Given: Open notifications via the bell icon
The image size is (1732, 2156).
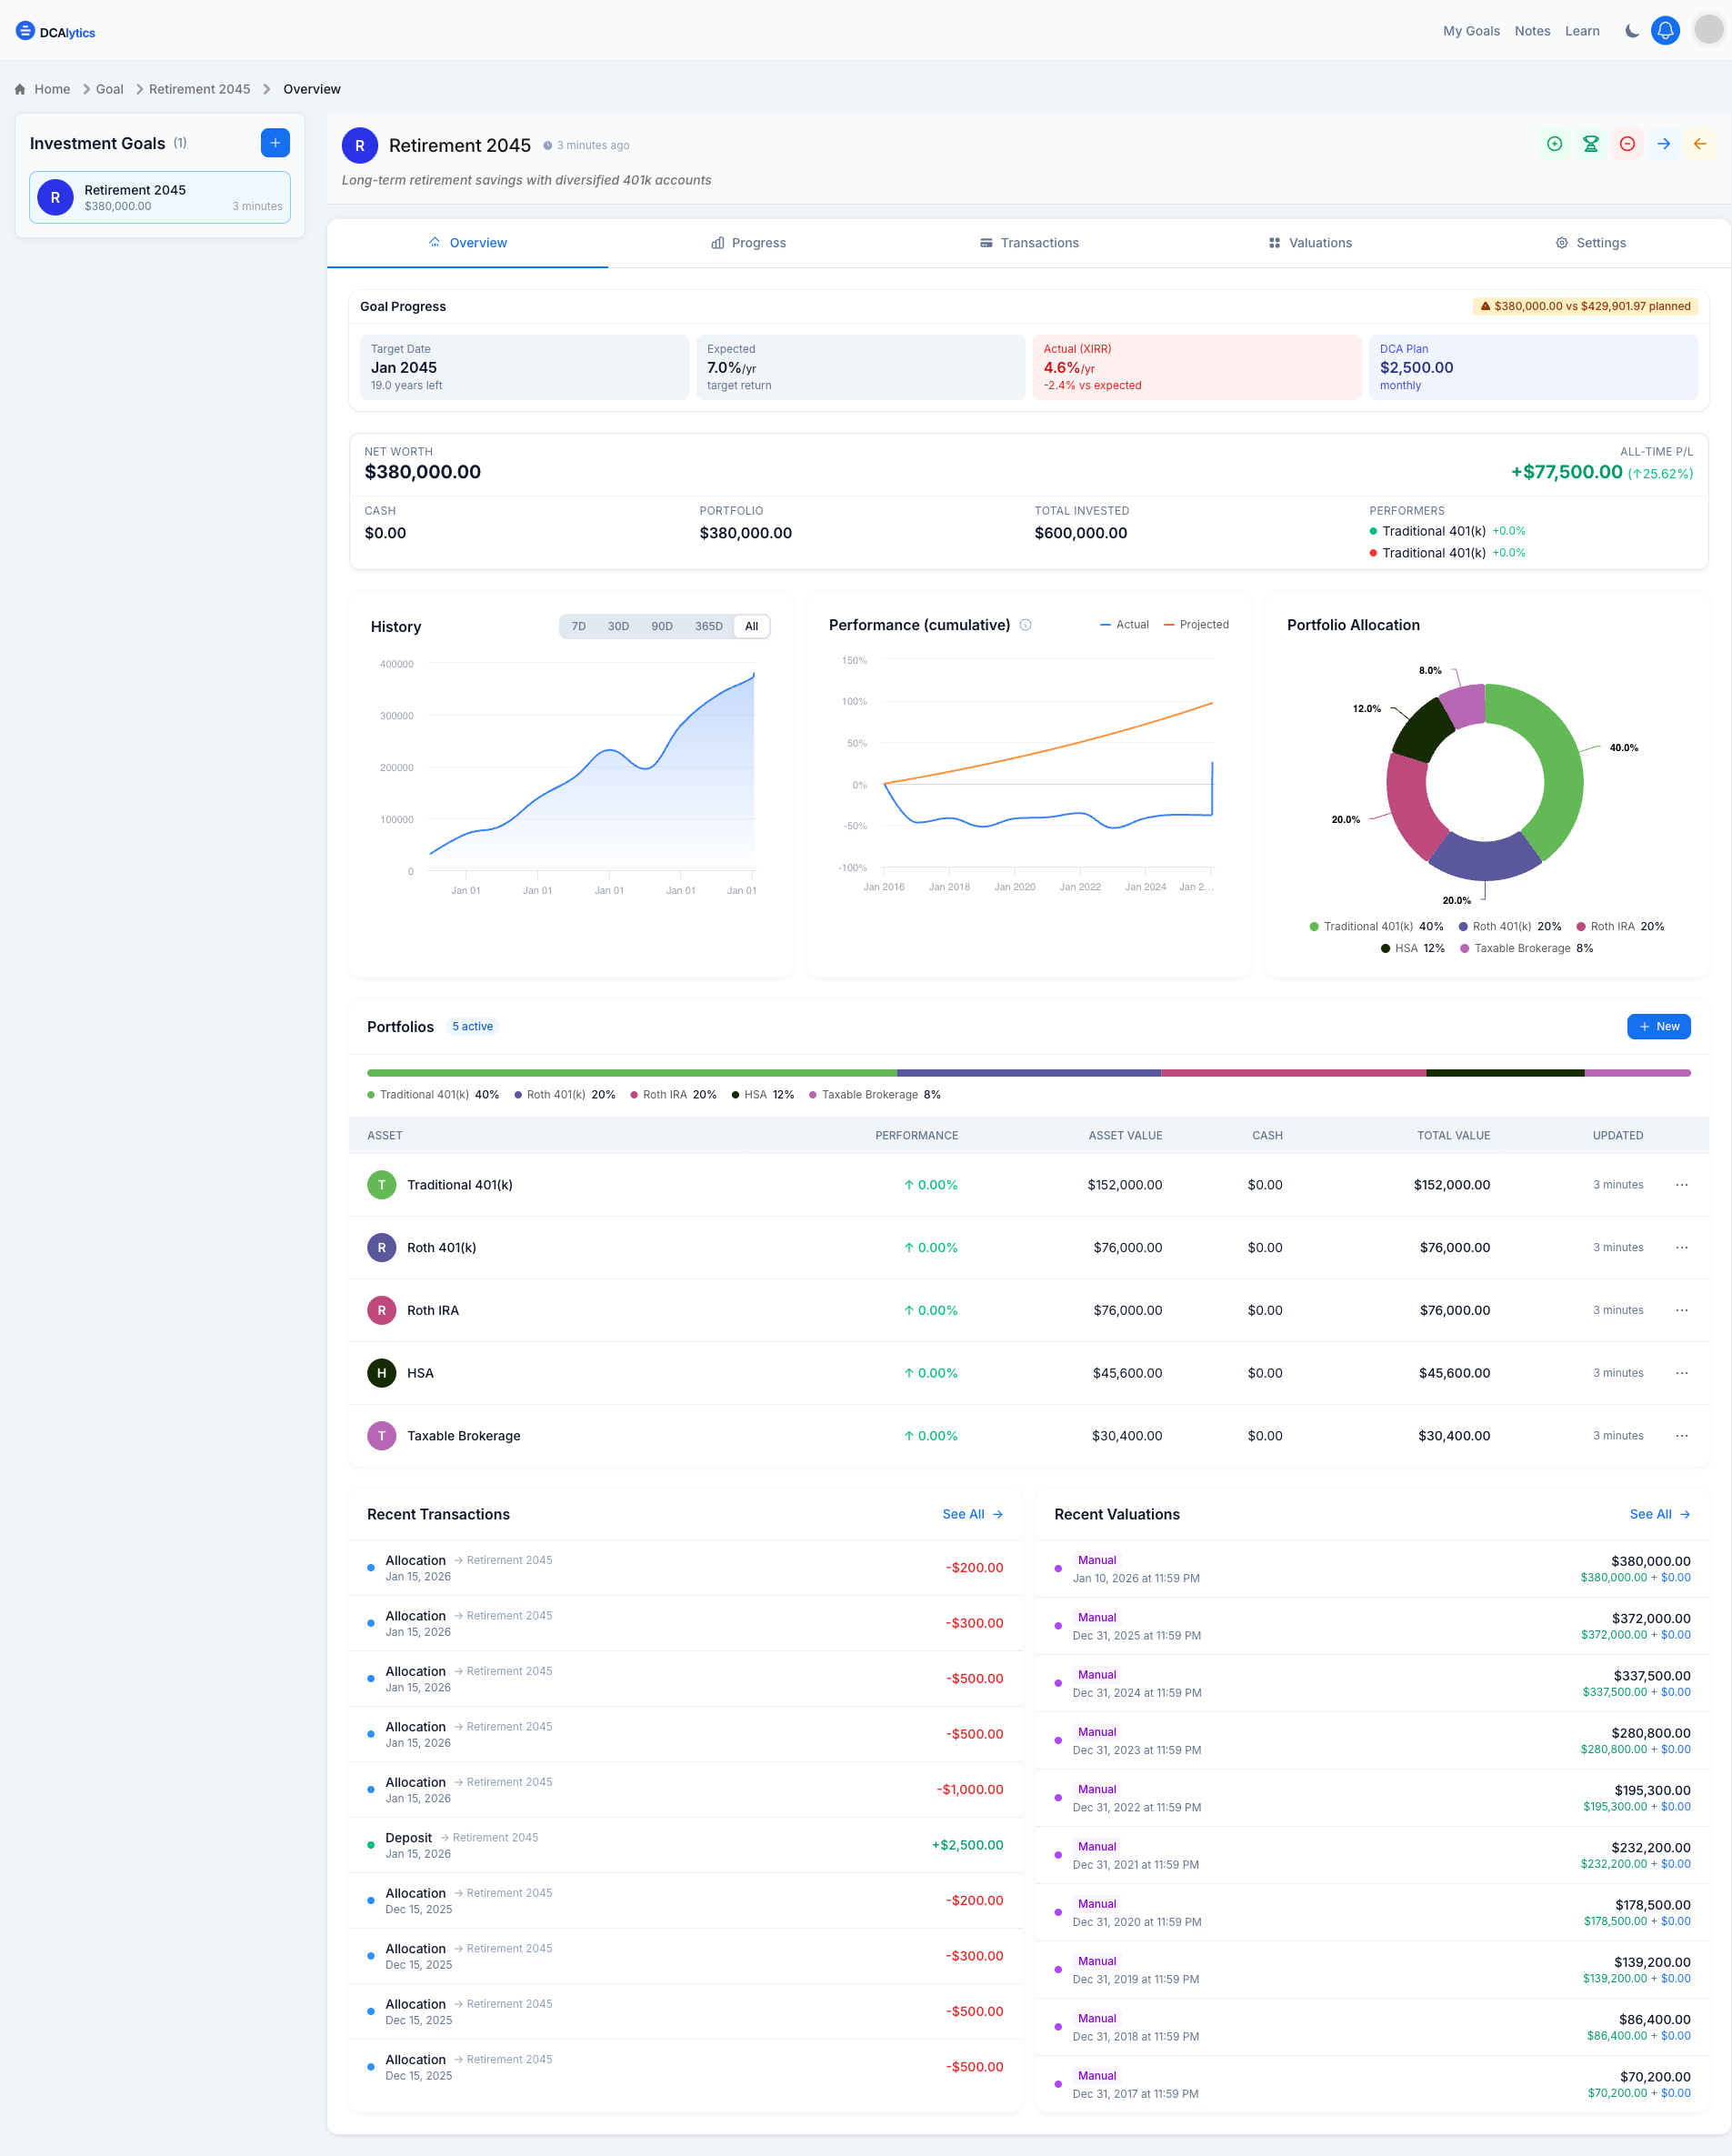Looking at the screenshot, I should [x=1665, y=31].
